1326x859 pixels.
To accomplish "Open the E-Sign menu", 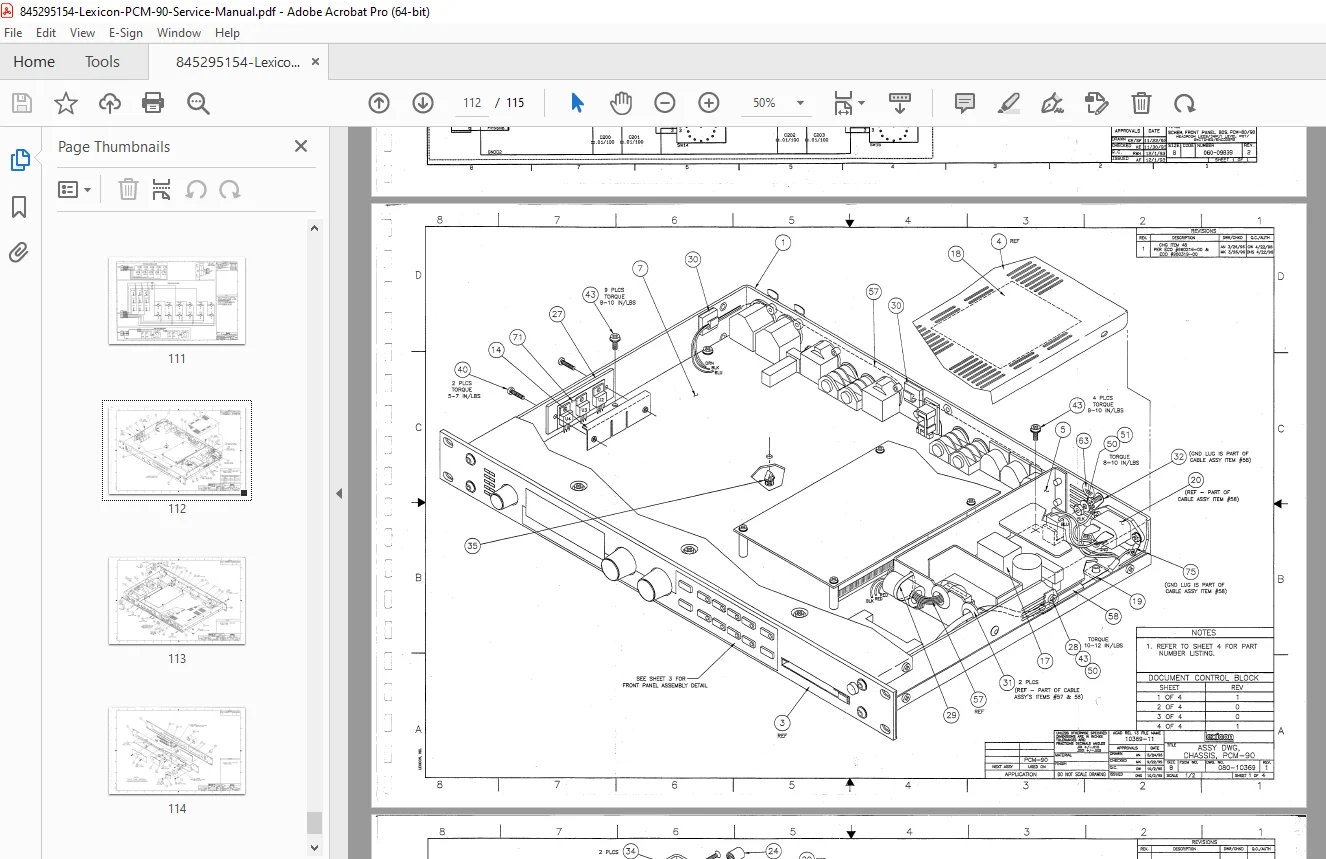I will coord(126,33).
